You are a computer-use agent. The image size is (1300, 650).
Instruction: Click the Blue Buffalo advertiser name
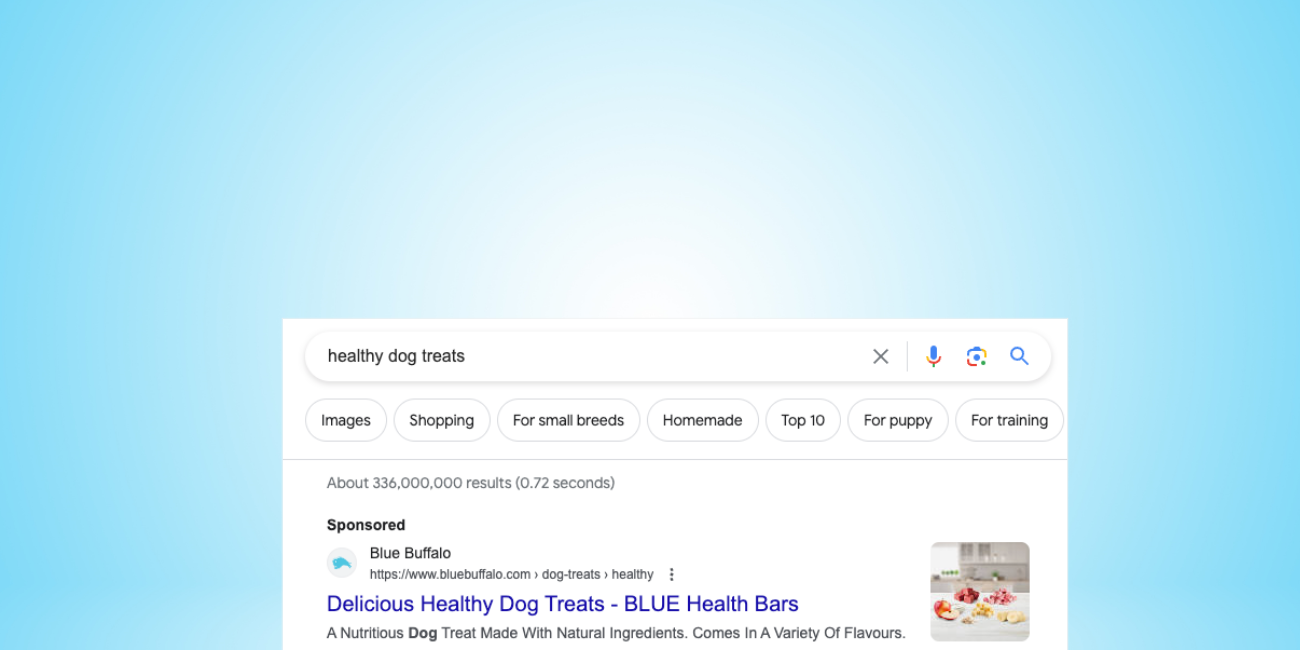coord(410,553)
